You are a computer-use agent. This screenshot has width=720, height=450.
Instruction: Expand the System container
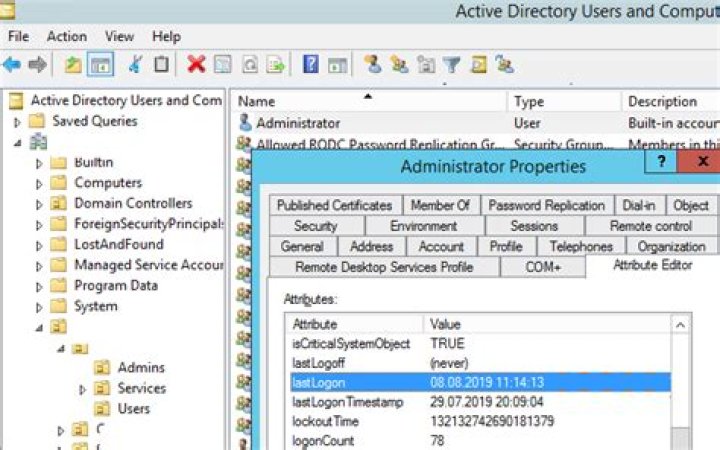pos(39,308)
